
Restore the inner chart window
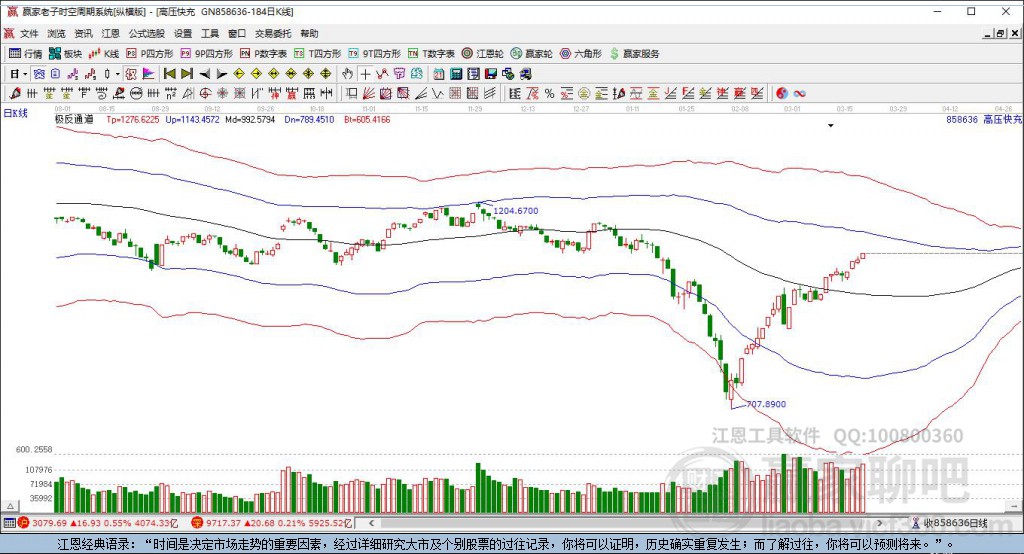pos(1000,33)
